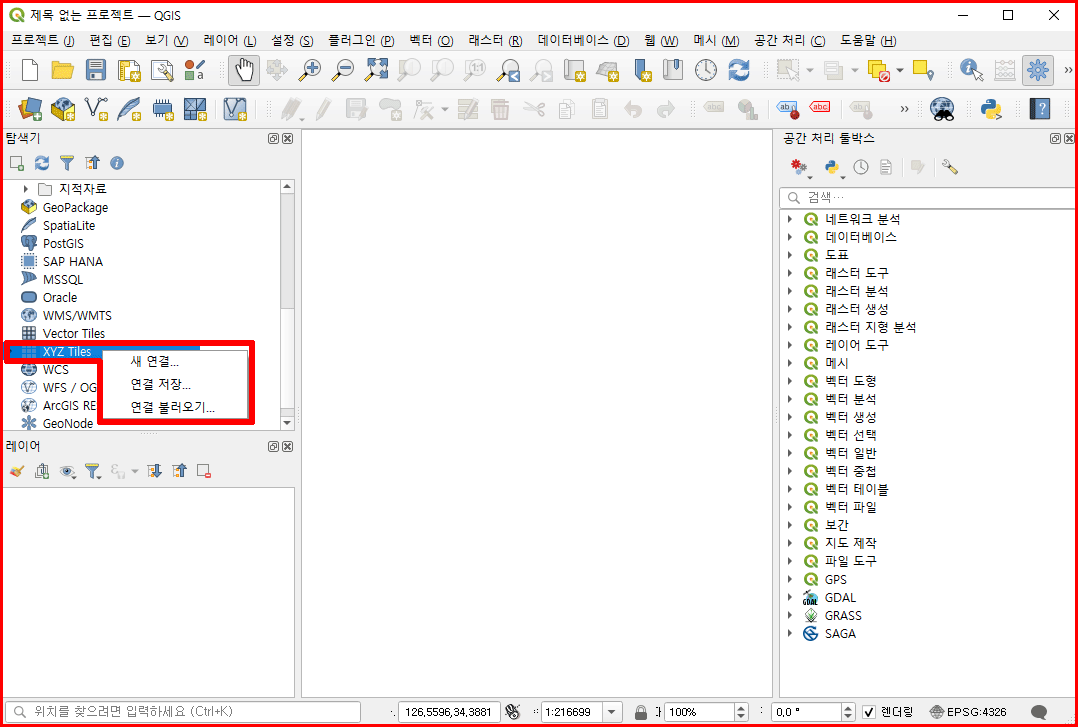Click the browser panel Filter funnel icon
Viewport: 1078px width, 727px height.
click(67, 163)
